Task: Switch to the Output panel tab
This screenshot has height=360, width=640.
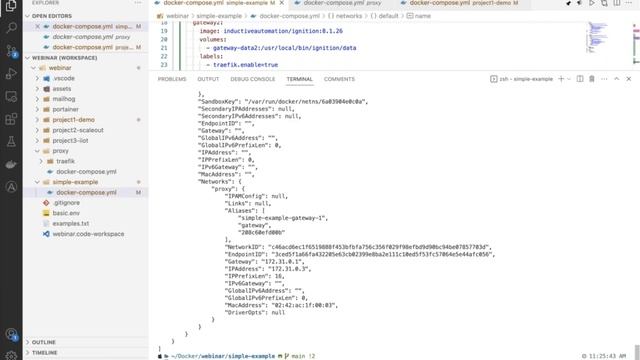Action: coord(208,79)
